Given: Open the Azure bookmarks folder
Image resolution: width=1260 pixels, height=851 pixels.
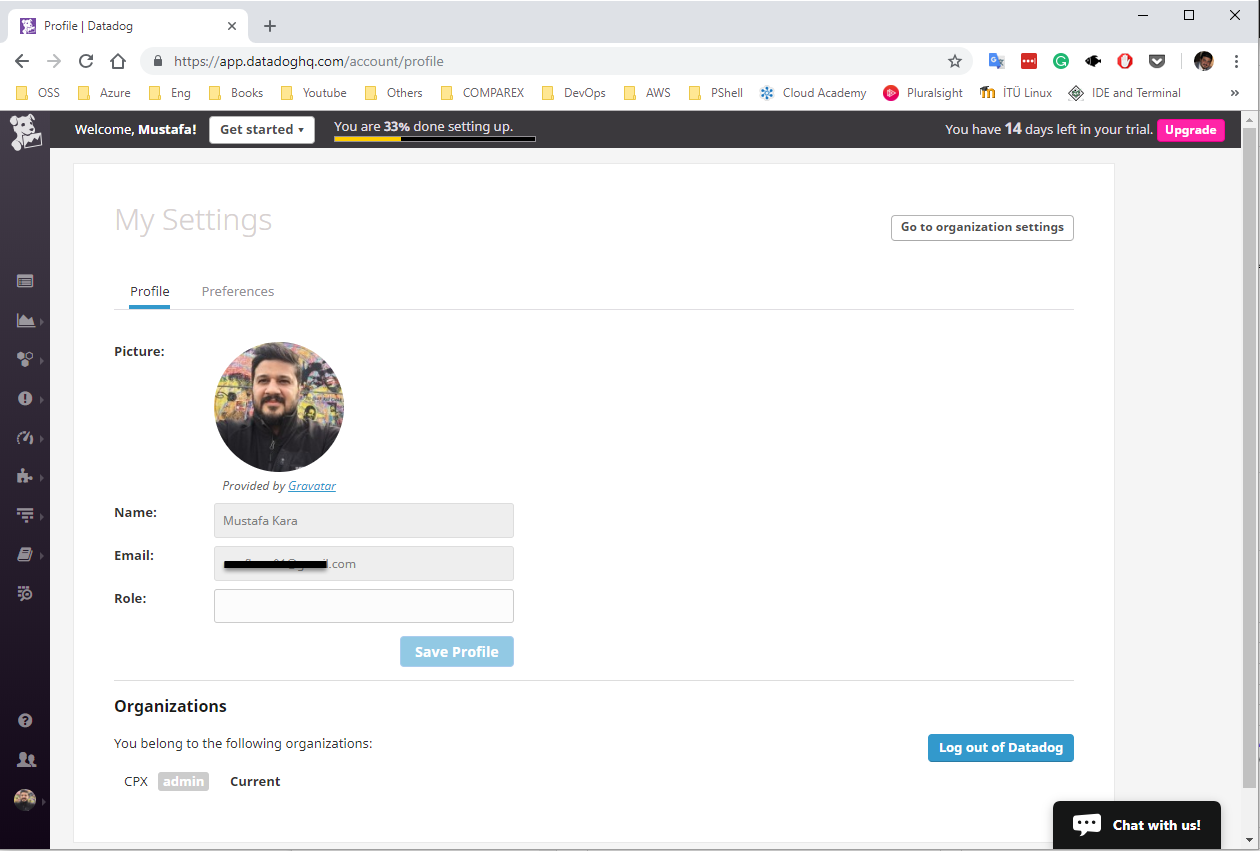Looking at the screenshot, I should point(104,93).
